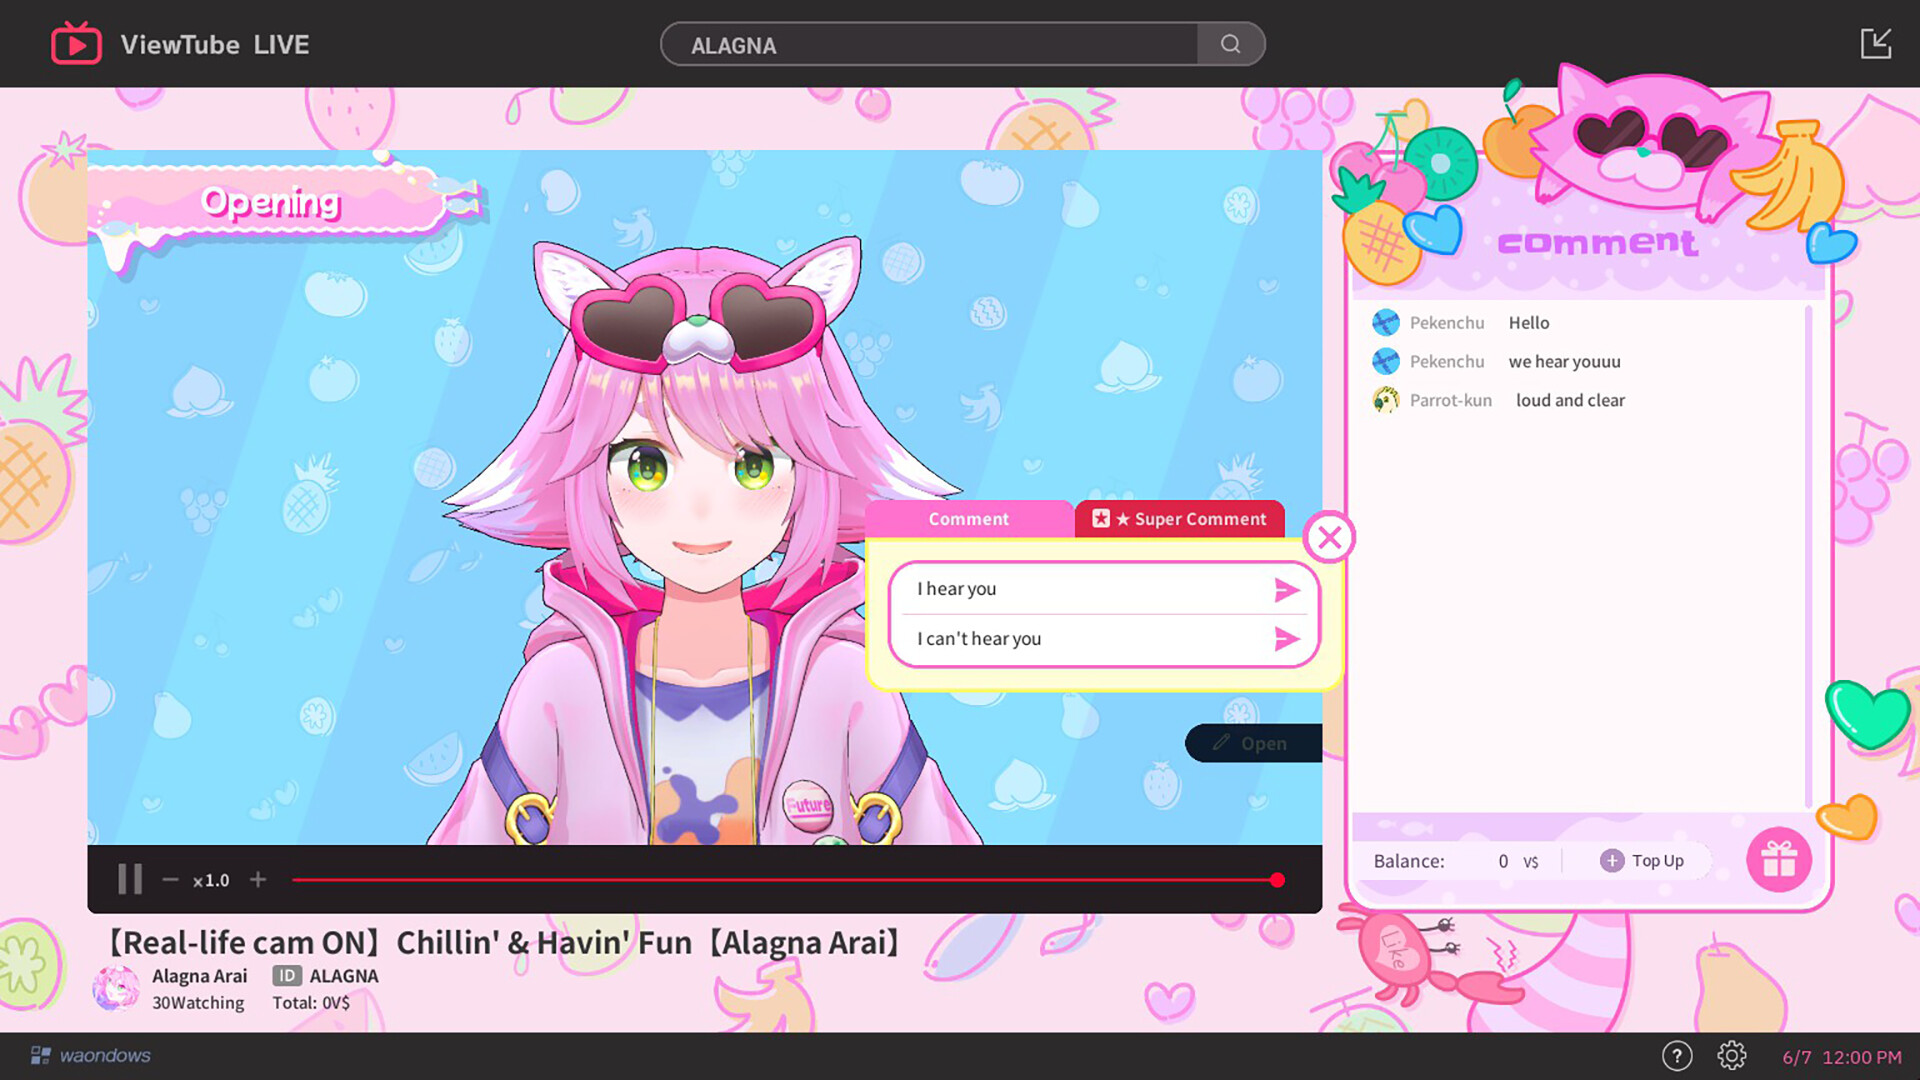Increase playback speed with the plus stepper
Screen dimensions: 1920x1080
coord(258,879)
